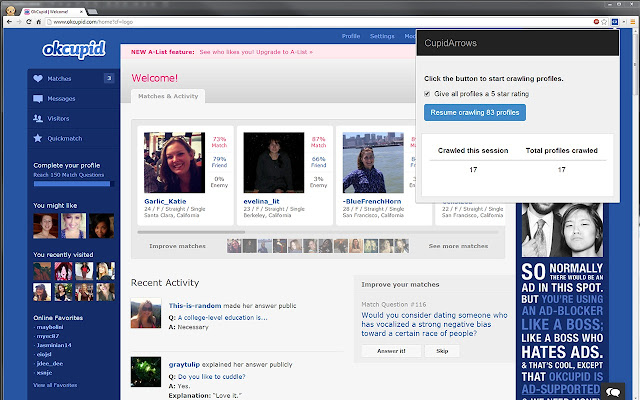Click the red ad-blocker icon in address bar
Image resolution: width=640 pixels, height=400 pixels.
[596, 22]
